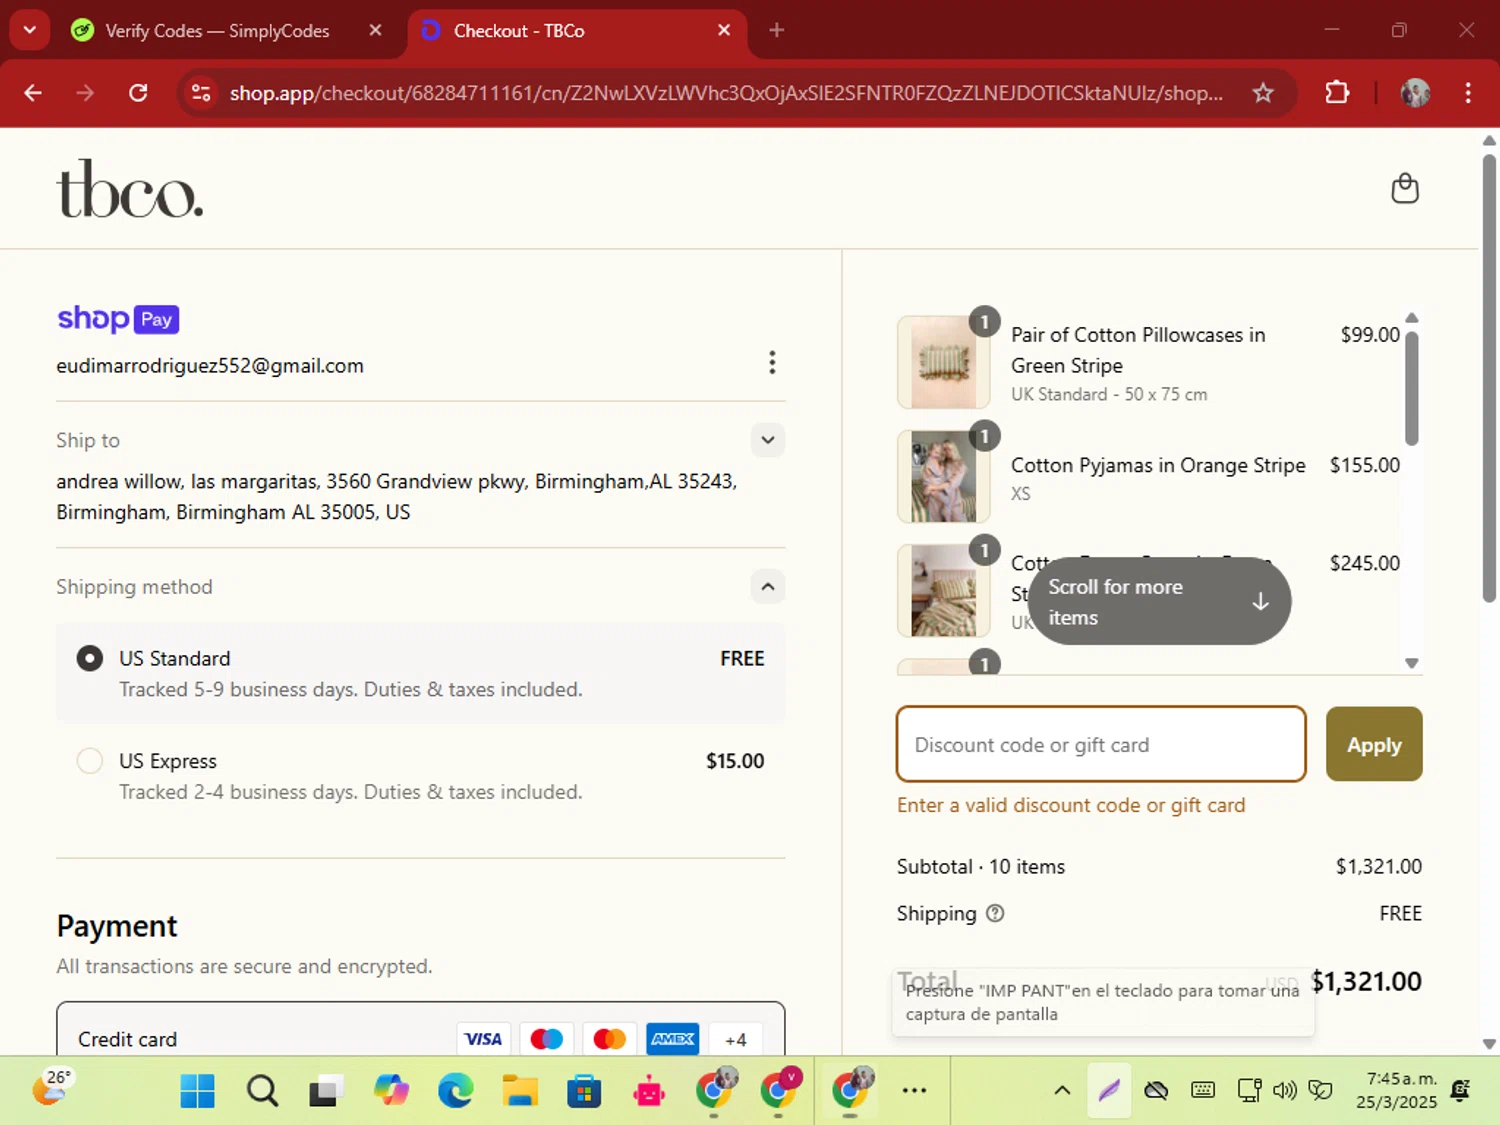Launch Microsoft Edge from the taskbar
Image resolution: width=1500 pixels, height=1125 pixels.
(x=455, y=1091)
